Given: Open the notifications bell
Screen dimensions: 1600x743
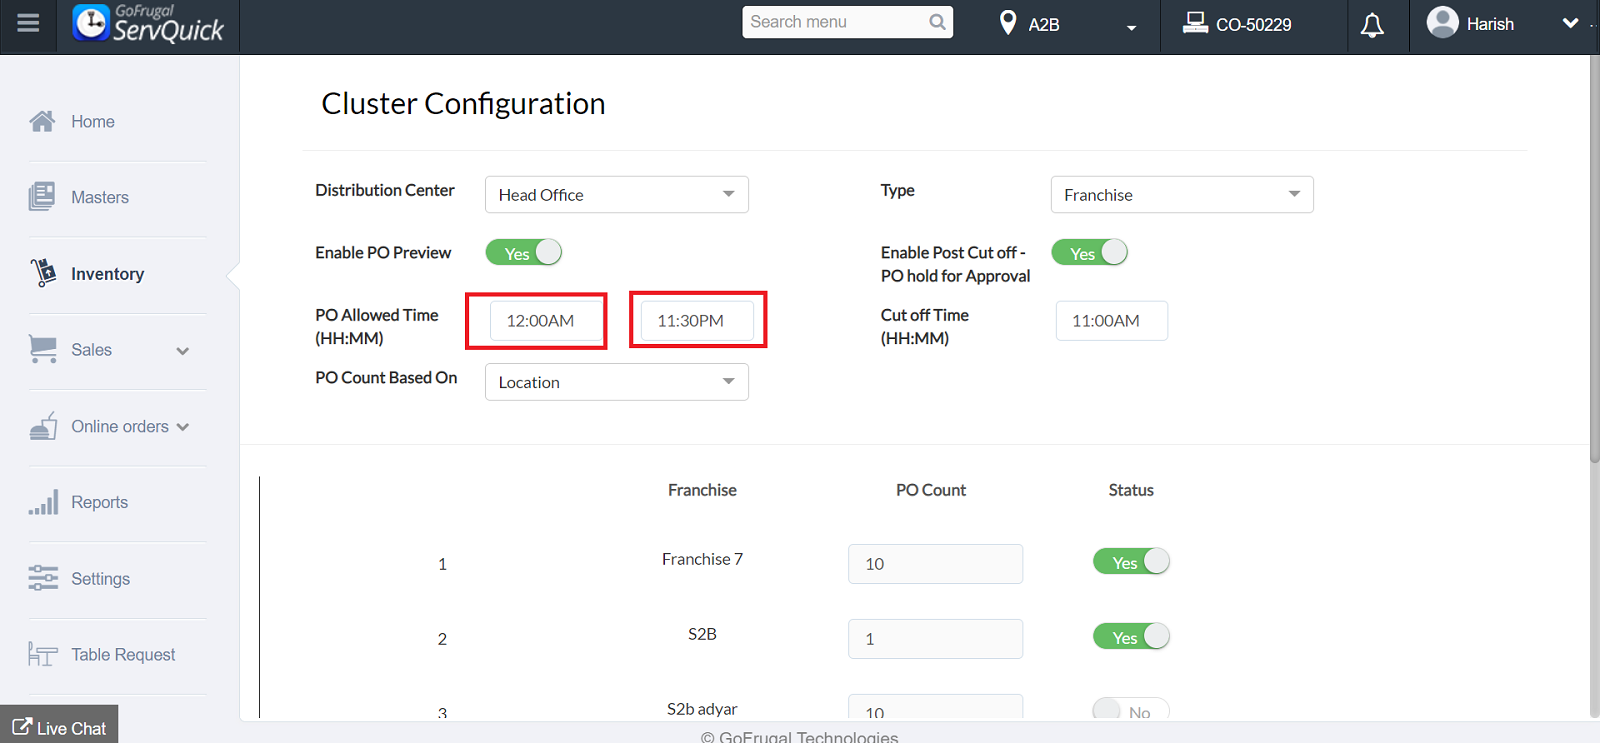Looking at the screenshot, I should pyautogui.click(x=1372, y=25).
